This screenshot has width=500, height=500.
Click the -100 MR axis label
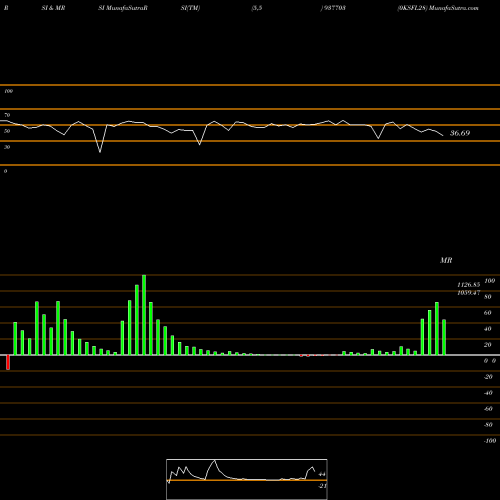click(x=490, y=441)
